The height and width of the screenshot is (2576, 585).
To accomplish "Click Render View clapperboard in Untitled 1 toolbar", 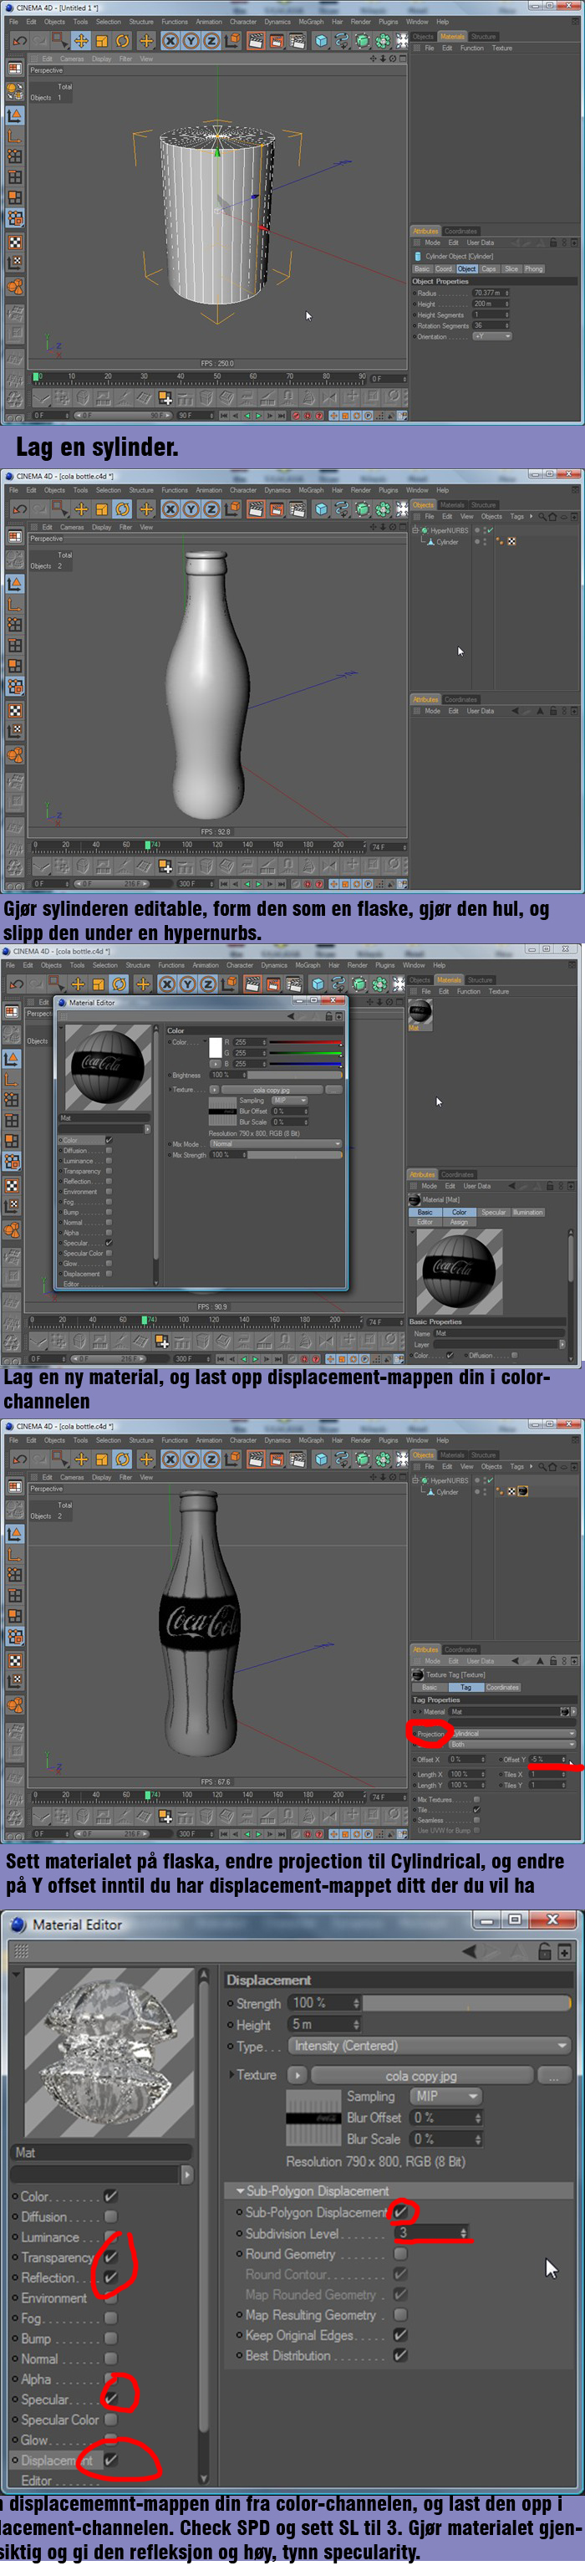I will coord(256,41).
